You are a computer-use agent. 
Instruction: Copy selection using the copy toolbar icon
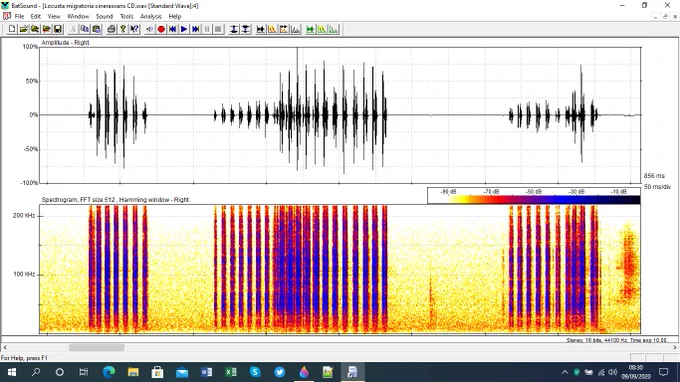pos(85,29)
